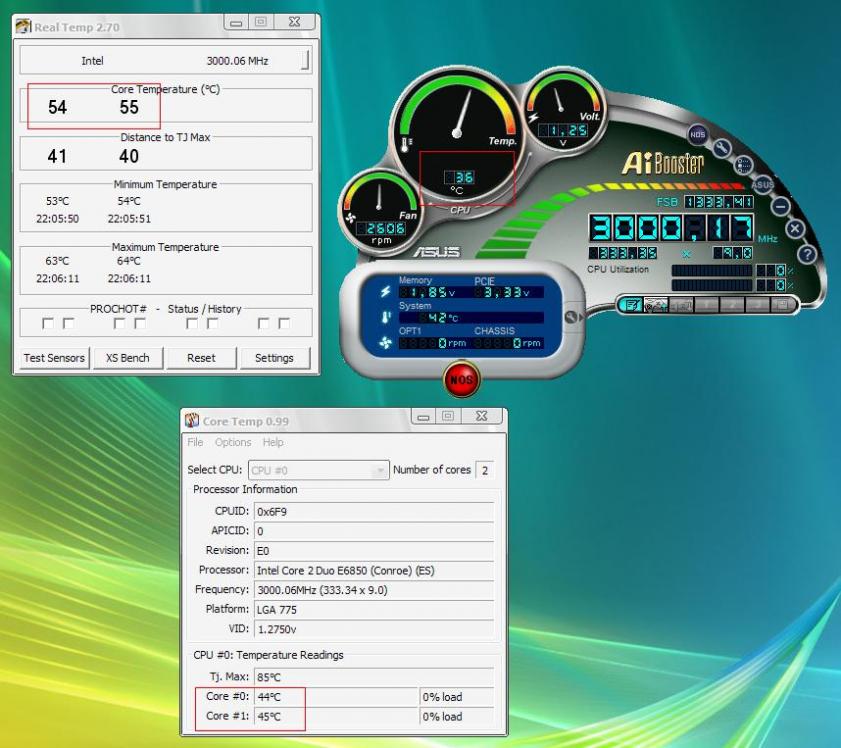Minimize the Real Temp 2.70 window

[x=235, y=22]
